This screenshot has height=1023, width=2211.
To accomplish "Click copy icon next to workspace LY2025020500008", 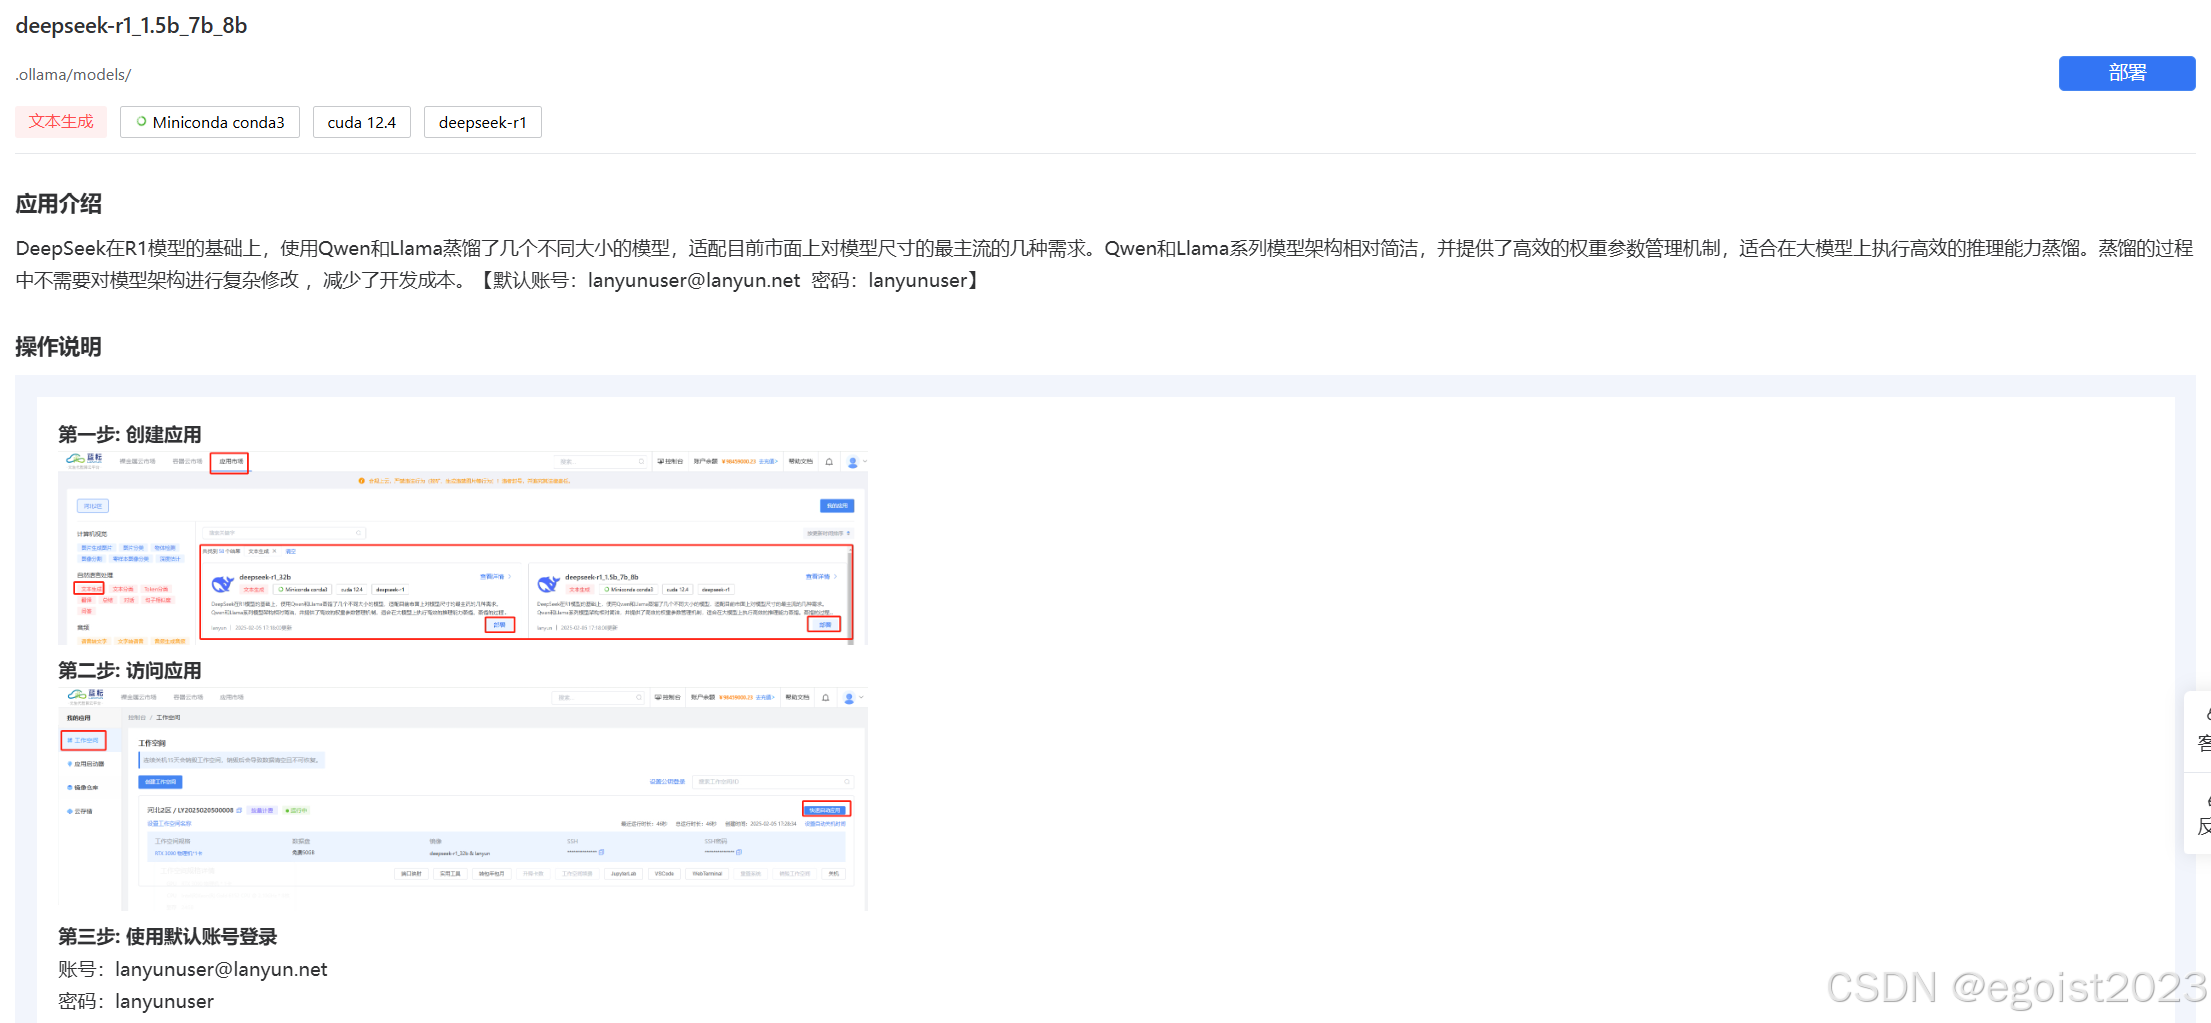I will (238, 810).
